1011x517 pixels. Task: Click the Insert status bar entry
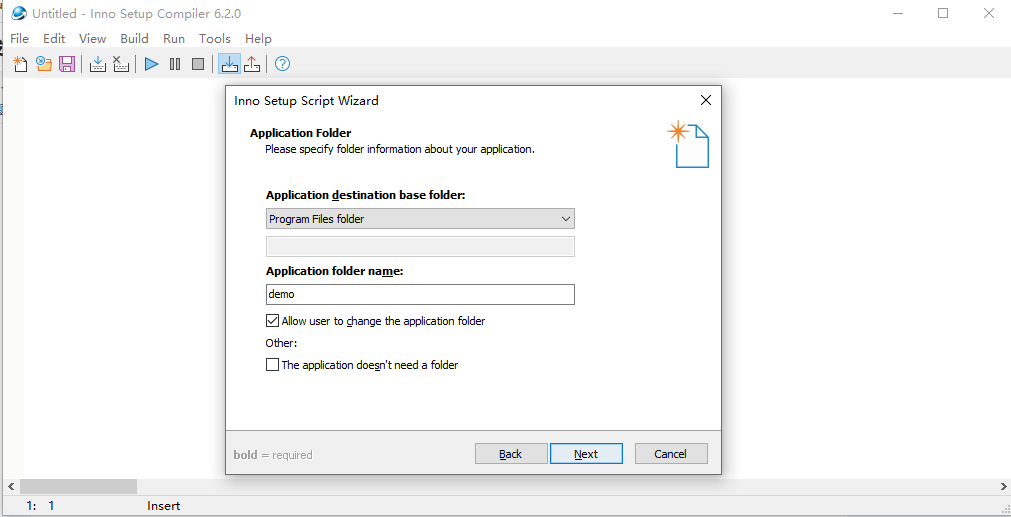164,506
